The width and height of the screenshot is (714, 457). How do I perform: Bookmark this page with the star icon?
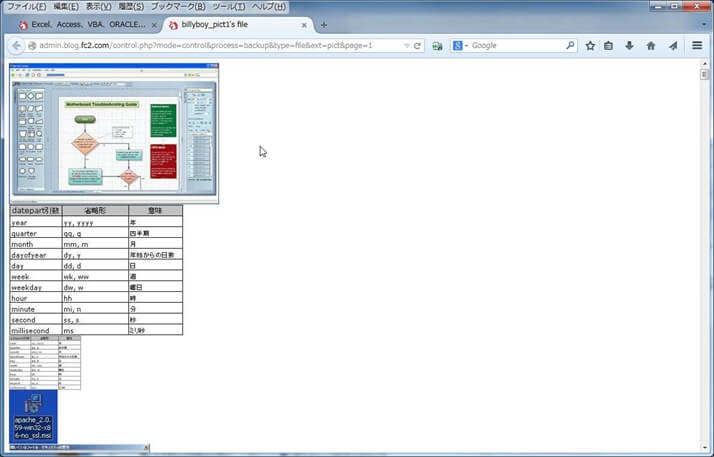[x=590, y=46]
